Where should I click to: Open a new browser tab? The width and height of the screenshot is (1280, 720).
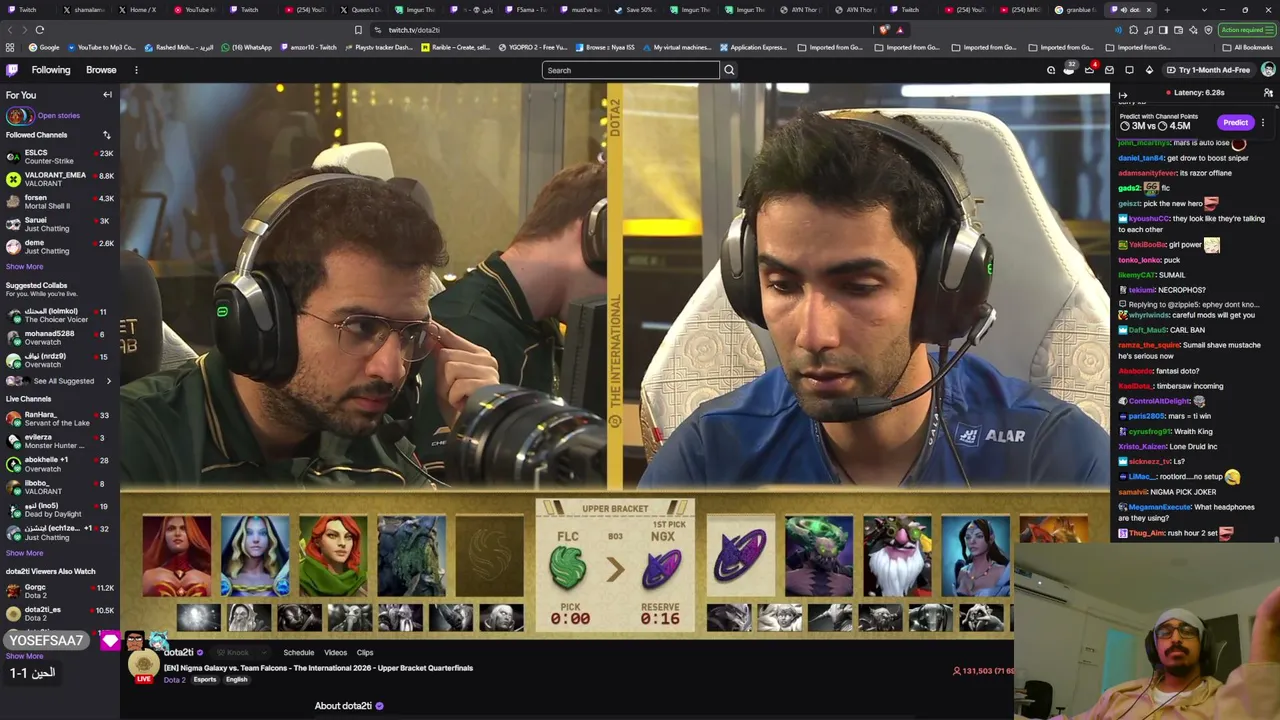(1166, 10)
